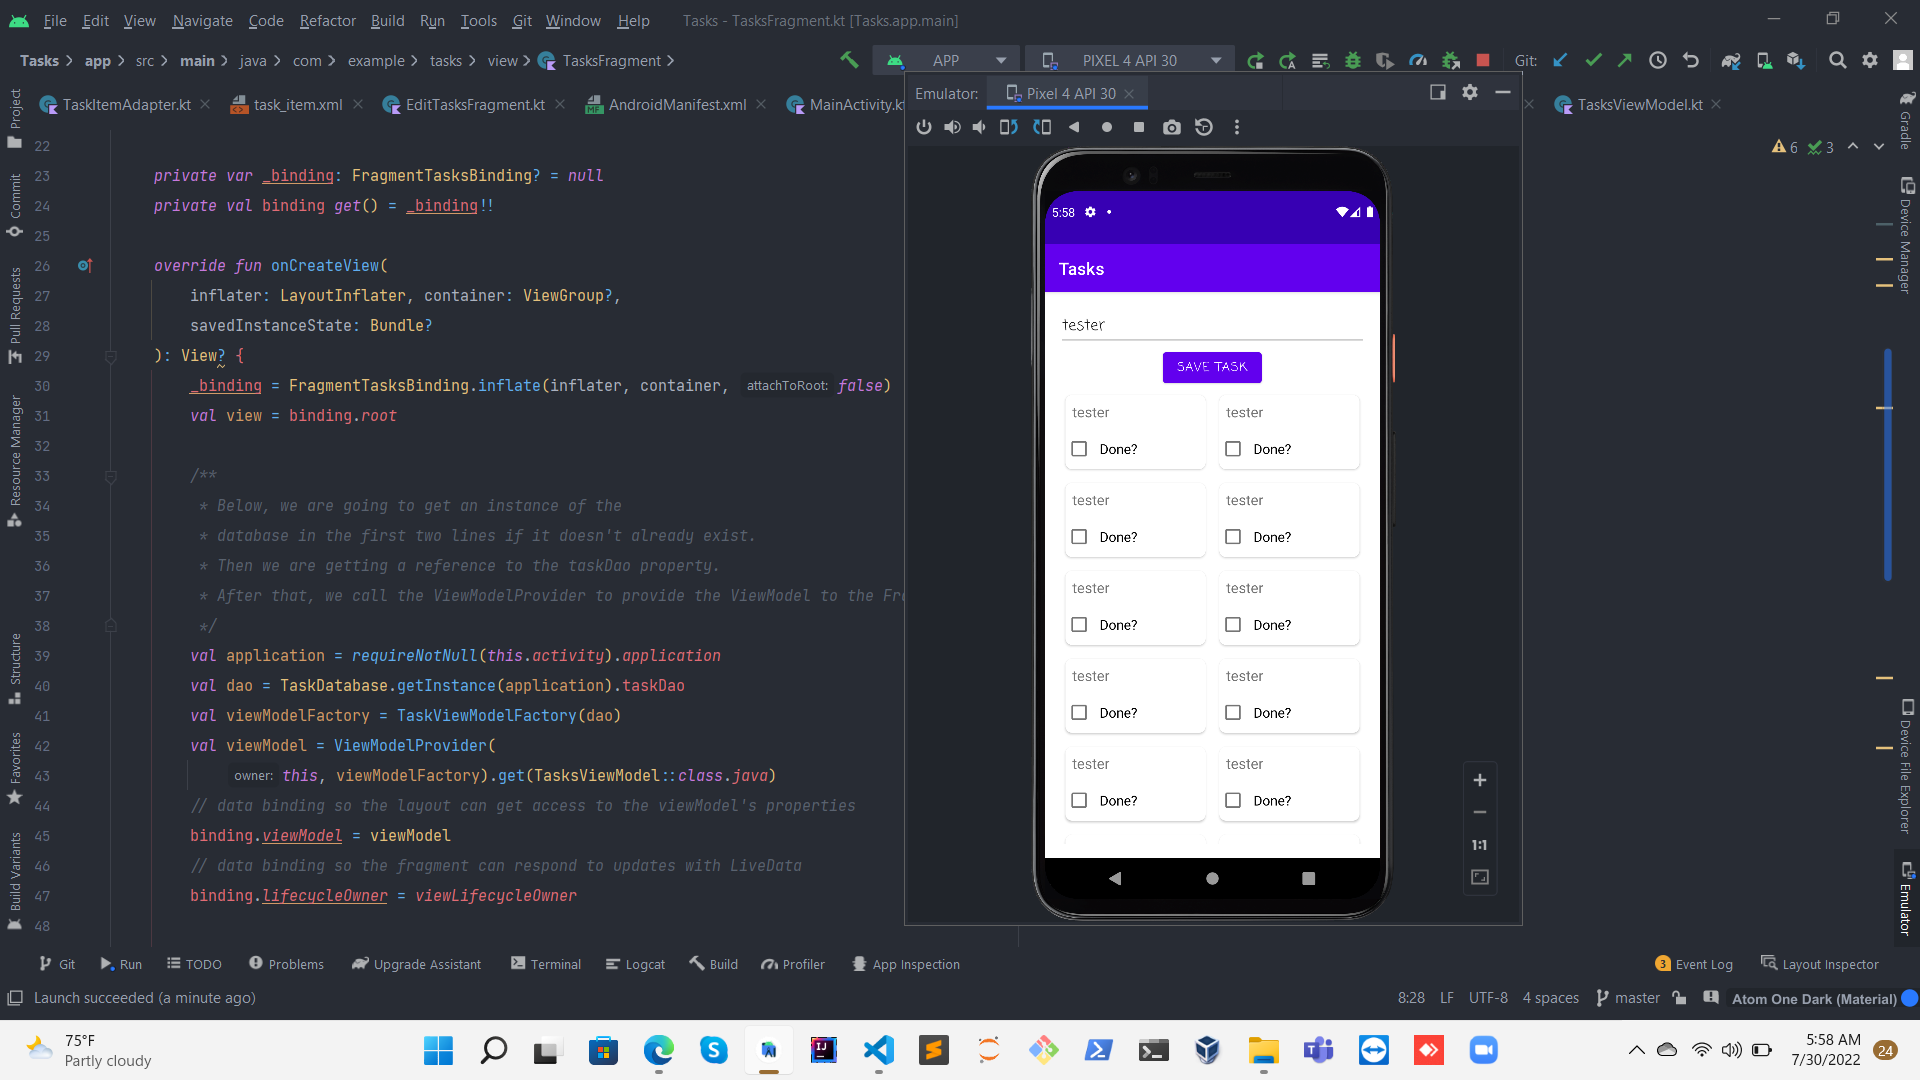
Task: Tick Done on the bottom-left tester card
Action: [x=1078, y=800]
